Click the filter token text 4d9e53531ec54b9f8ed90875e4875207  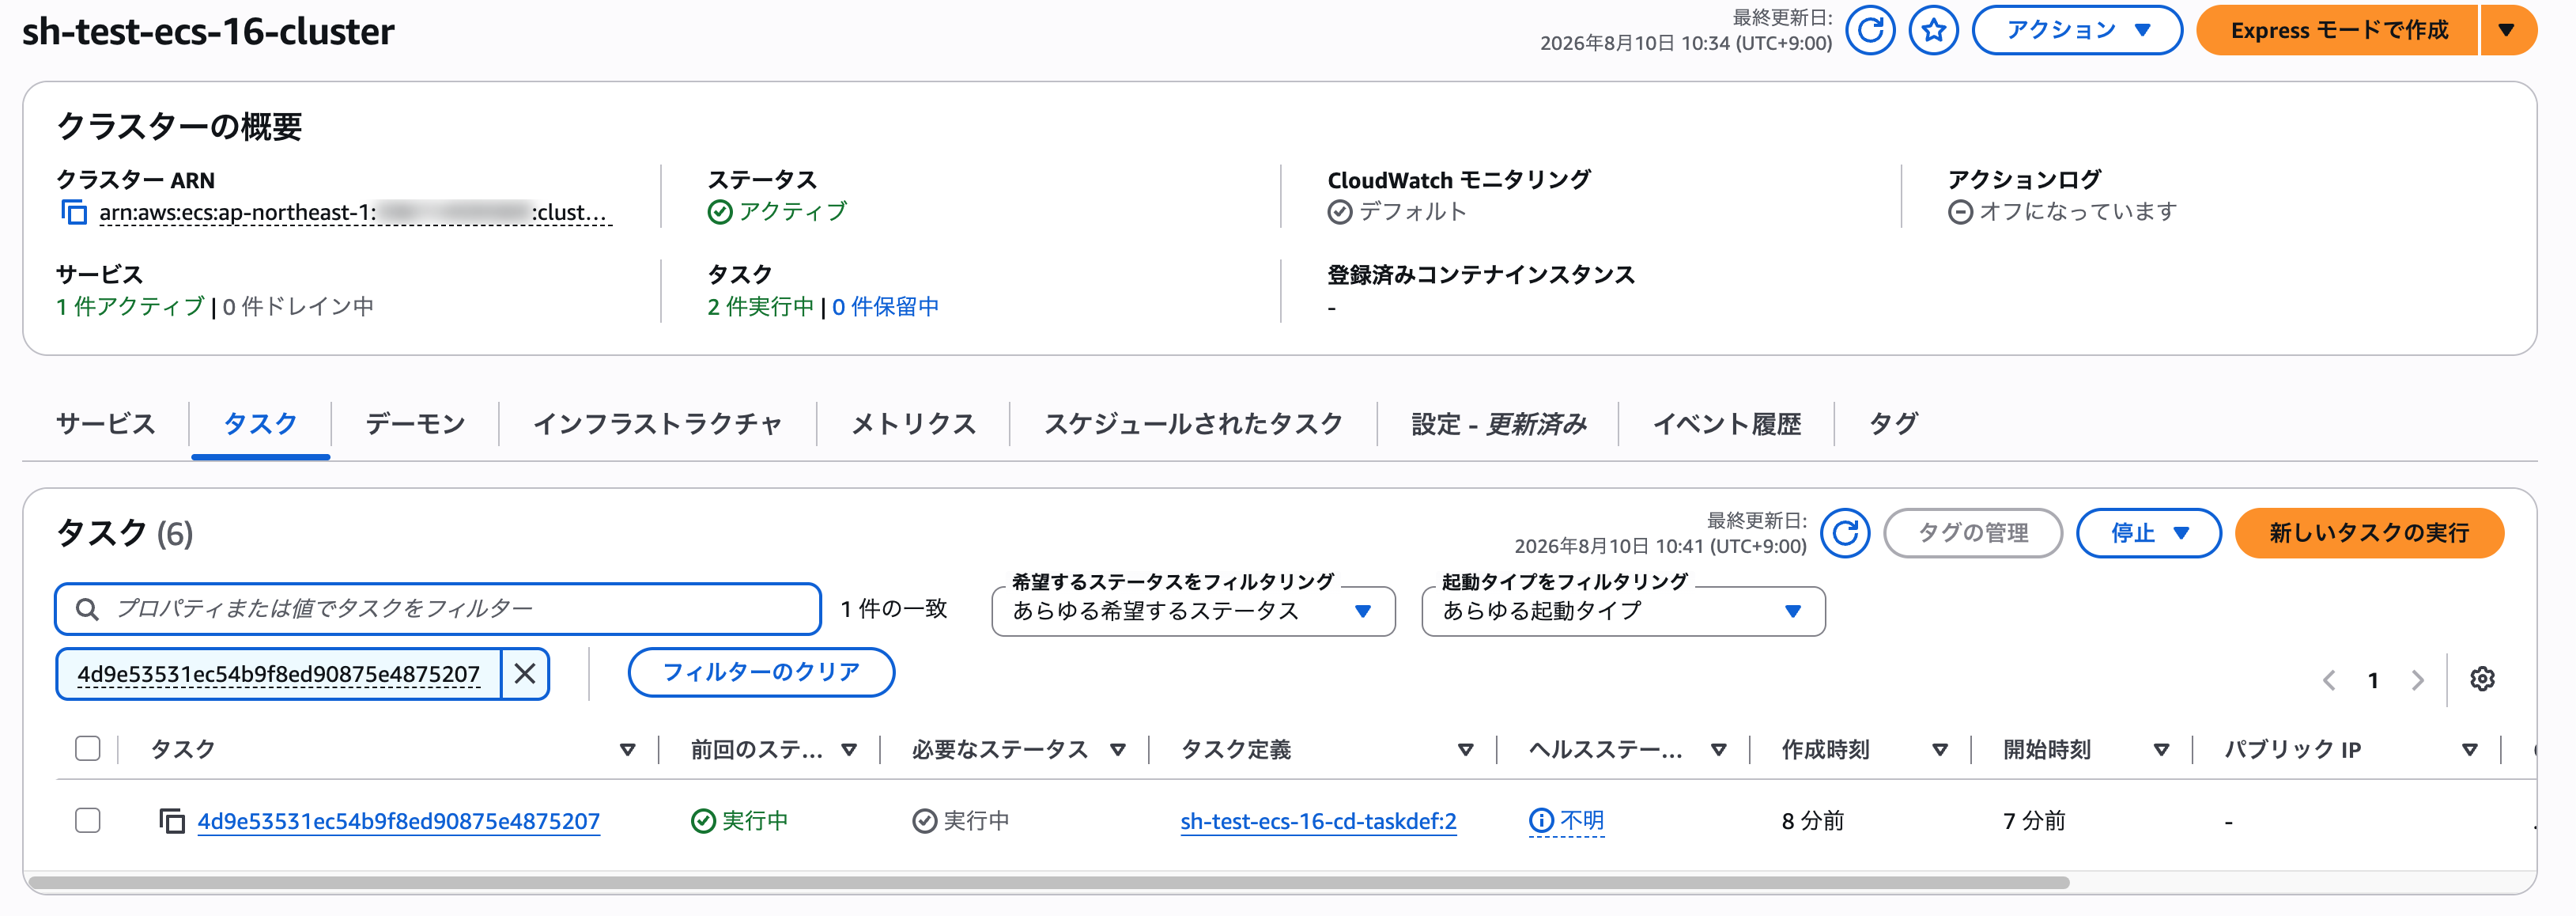point(278,674)
